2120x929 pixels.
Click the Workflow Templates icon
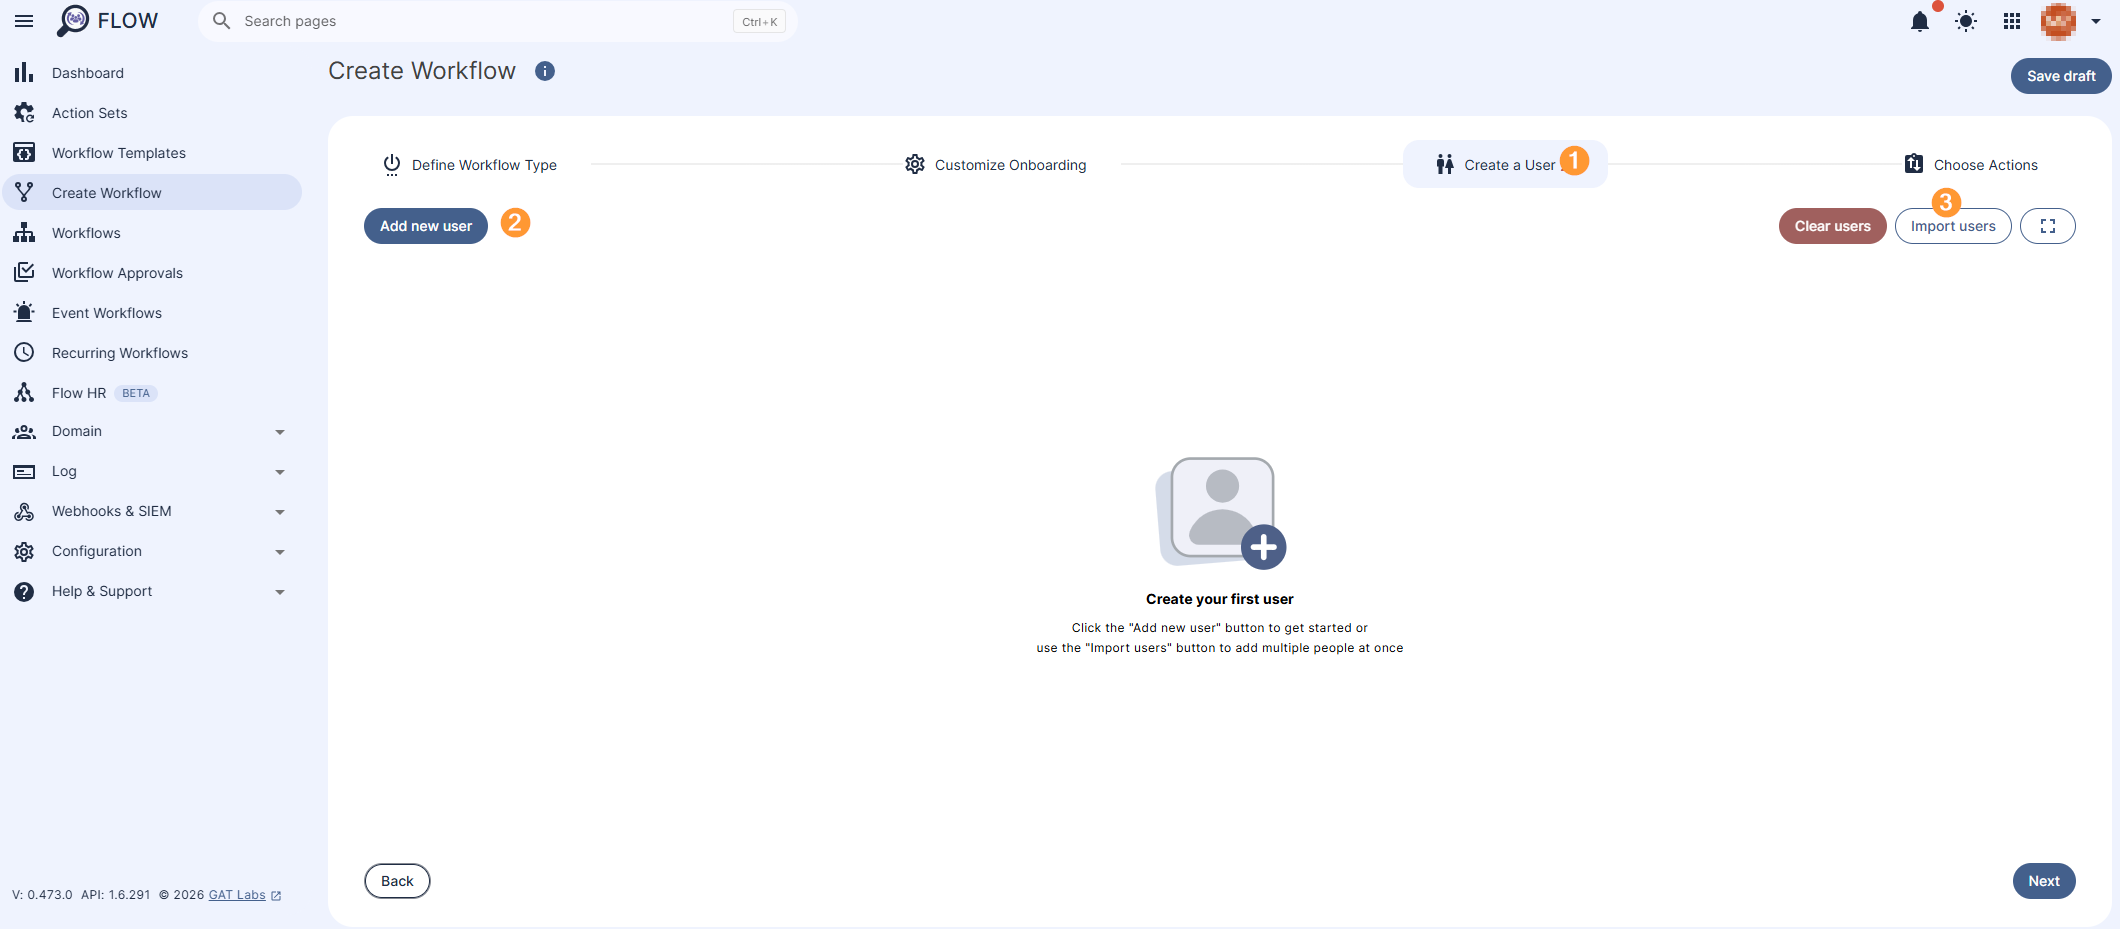click(x=24, y=153)
